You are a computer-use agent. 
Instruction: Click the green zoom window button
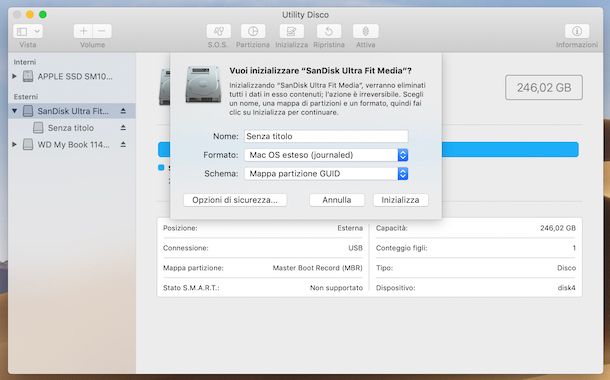(x=43, y=14)
